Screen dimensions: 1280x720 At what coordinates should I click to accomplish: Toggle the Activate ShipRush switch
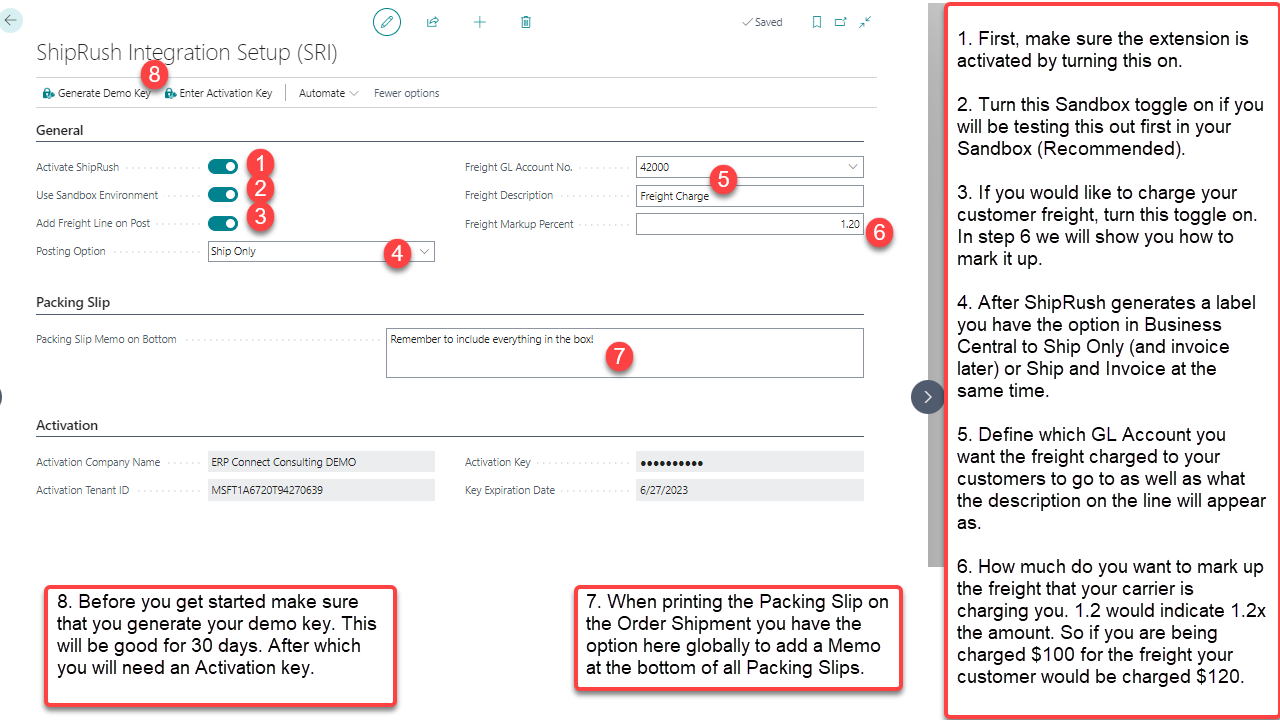[223, 167]
